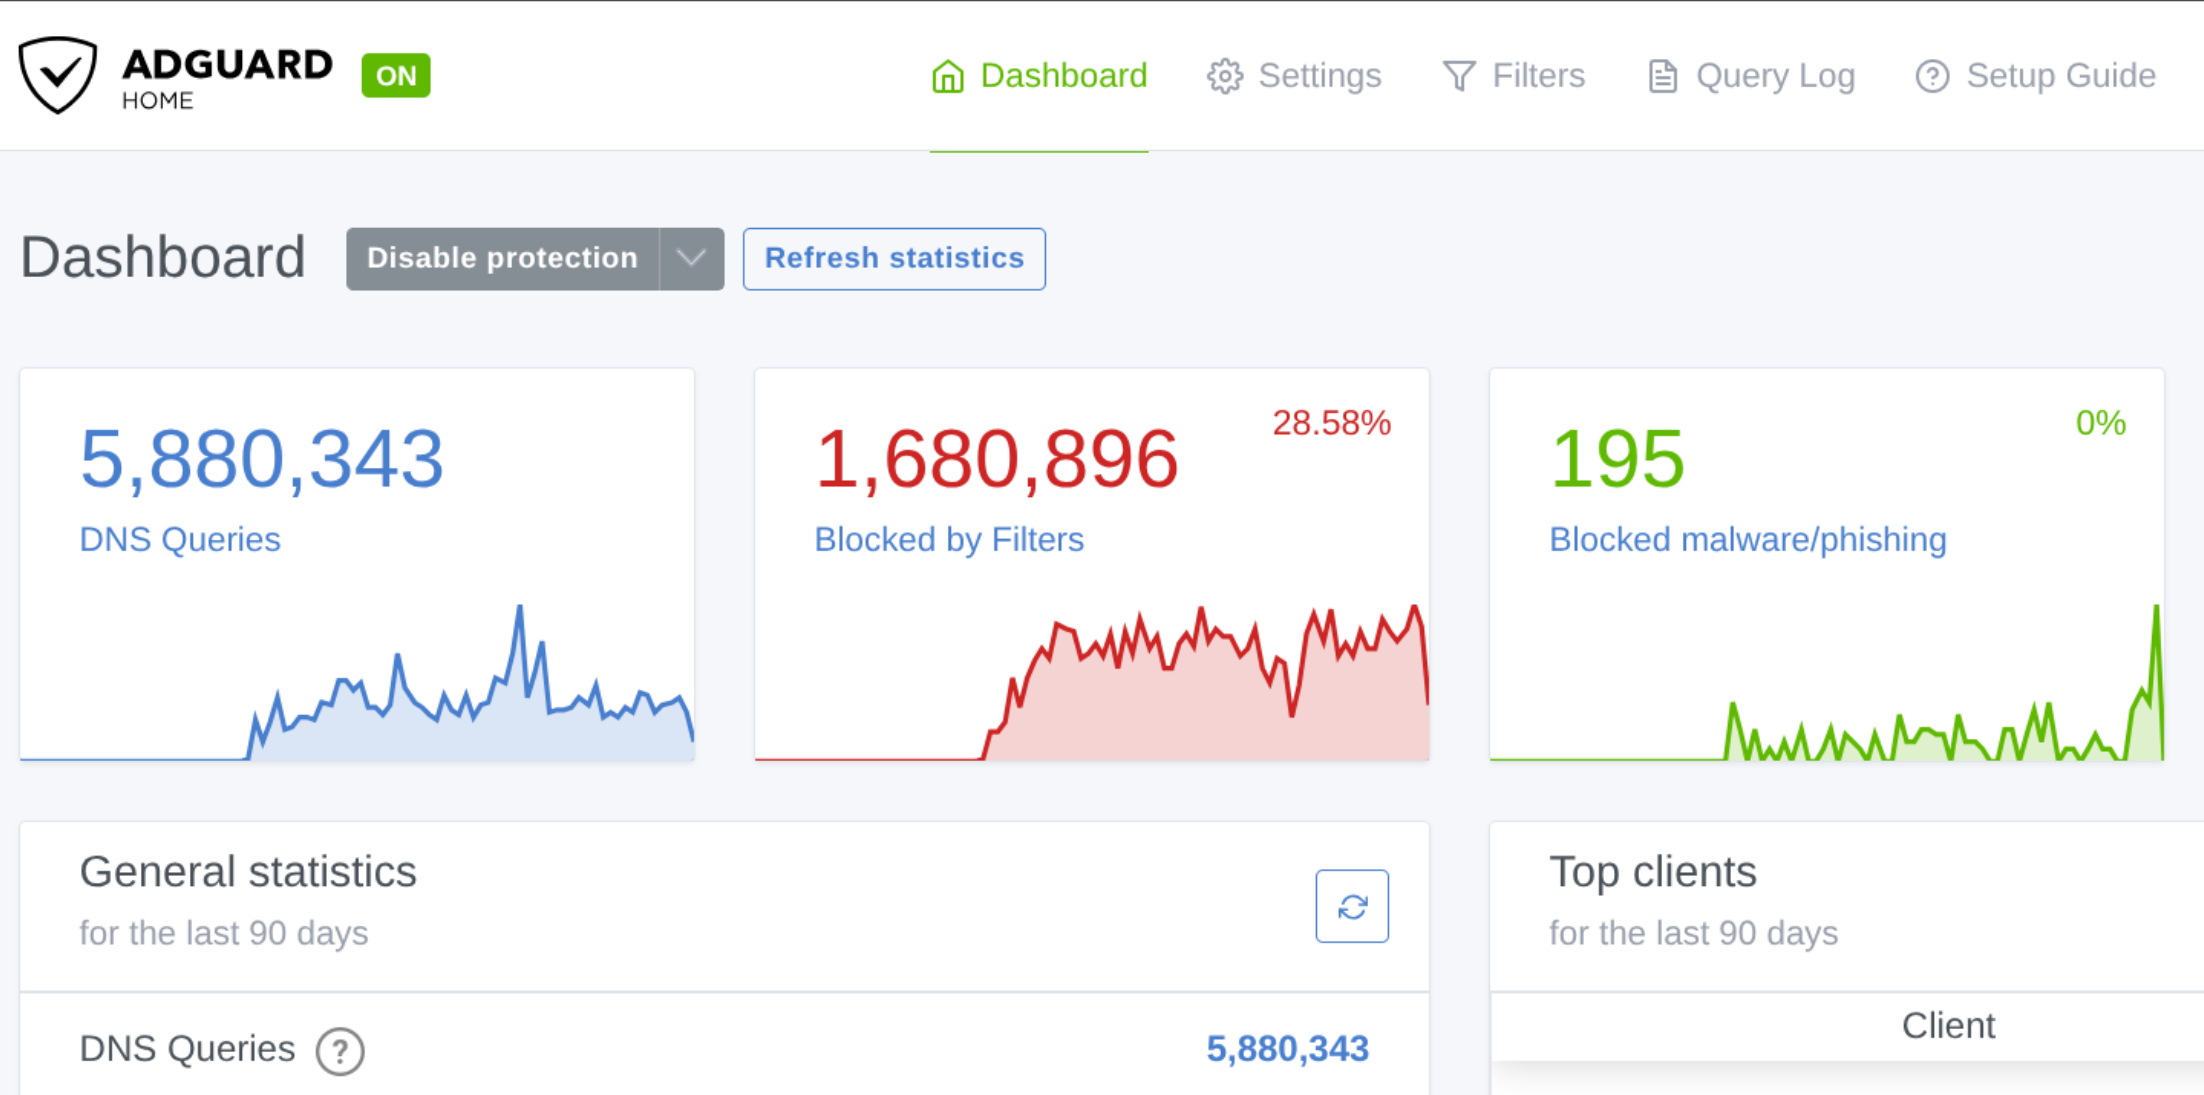Click the 1,680,896 blocked count
Screen dimensions: 2204x1095
tap(997, 459)
